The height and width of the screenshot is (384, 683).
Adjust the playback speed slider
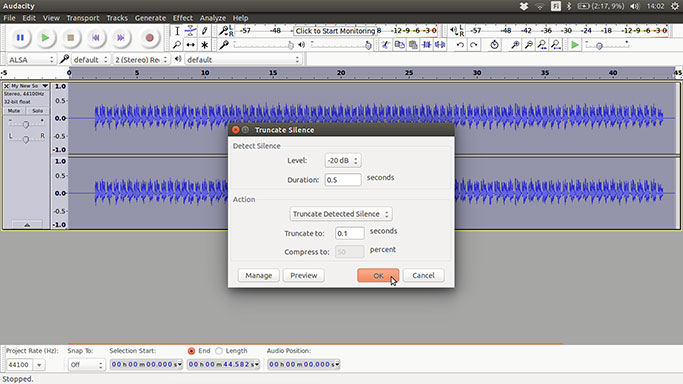coord(607,45)
